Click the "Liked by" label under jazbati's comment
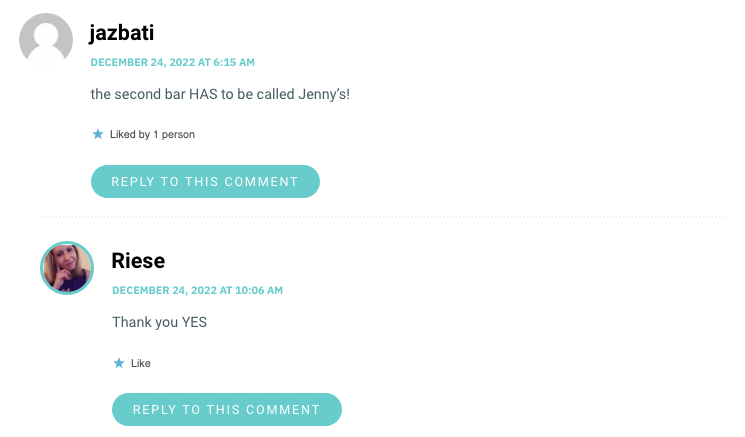The width and height of the screenshot is (745, 437). click(x=130, y=134)
